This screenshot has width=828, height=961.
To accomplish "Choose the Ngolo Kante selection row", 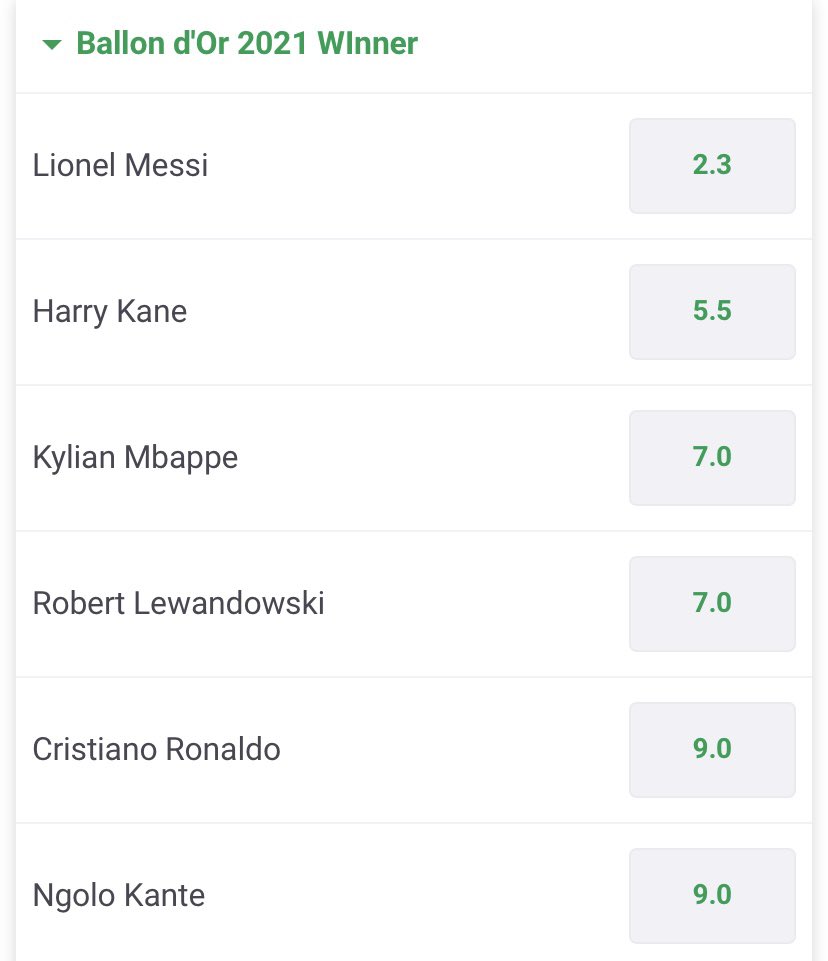I will tap(400, 895).
